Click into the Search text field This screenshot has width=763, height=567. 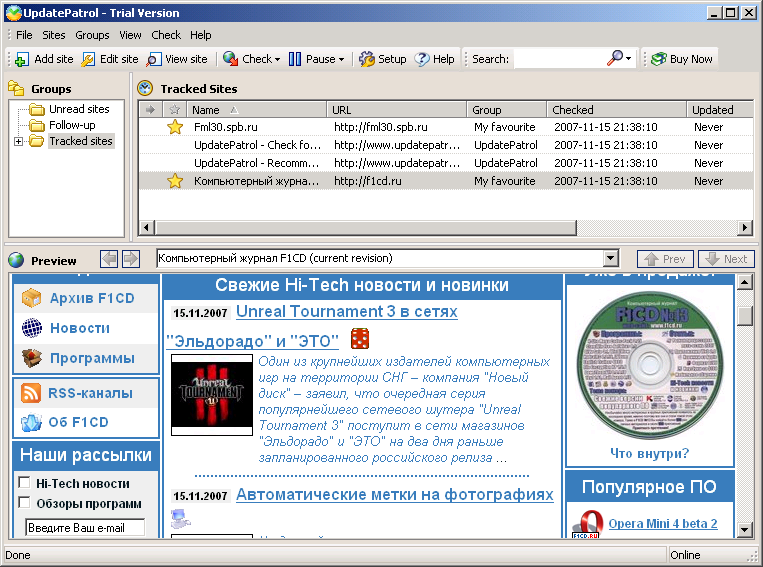point(559,59)
